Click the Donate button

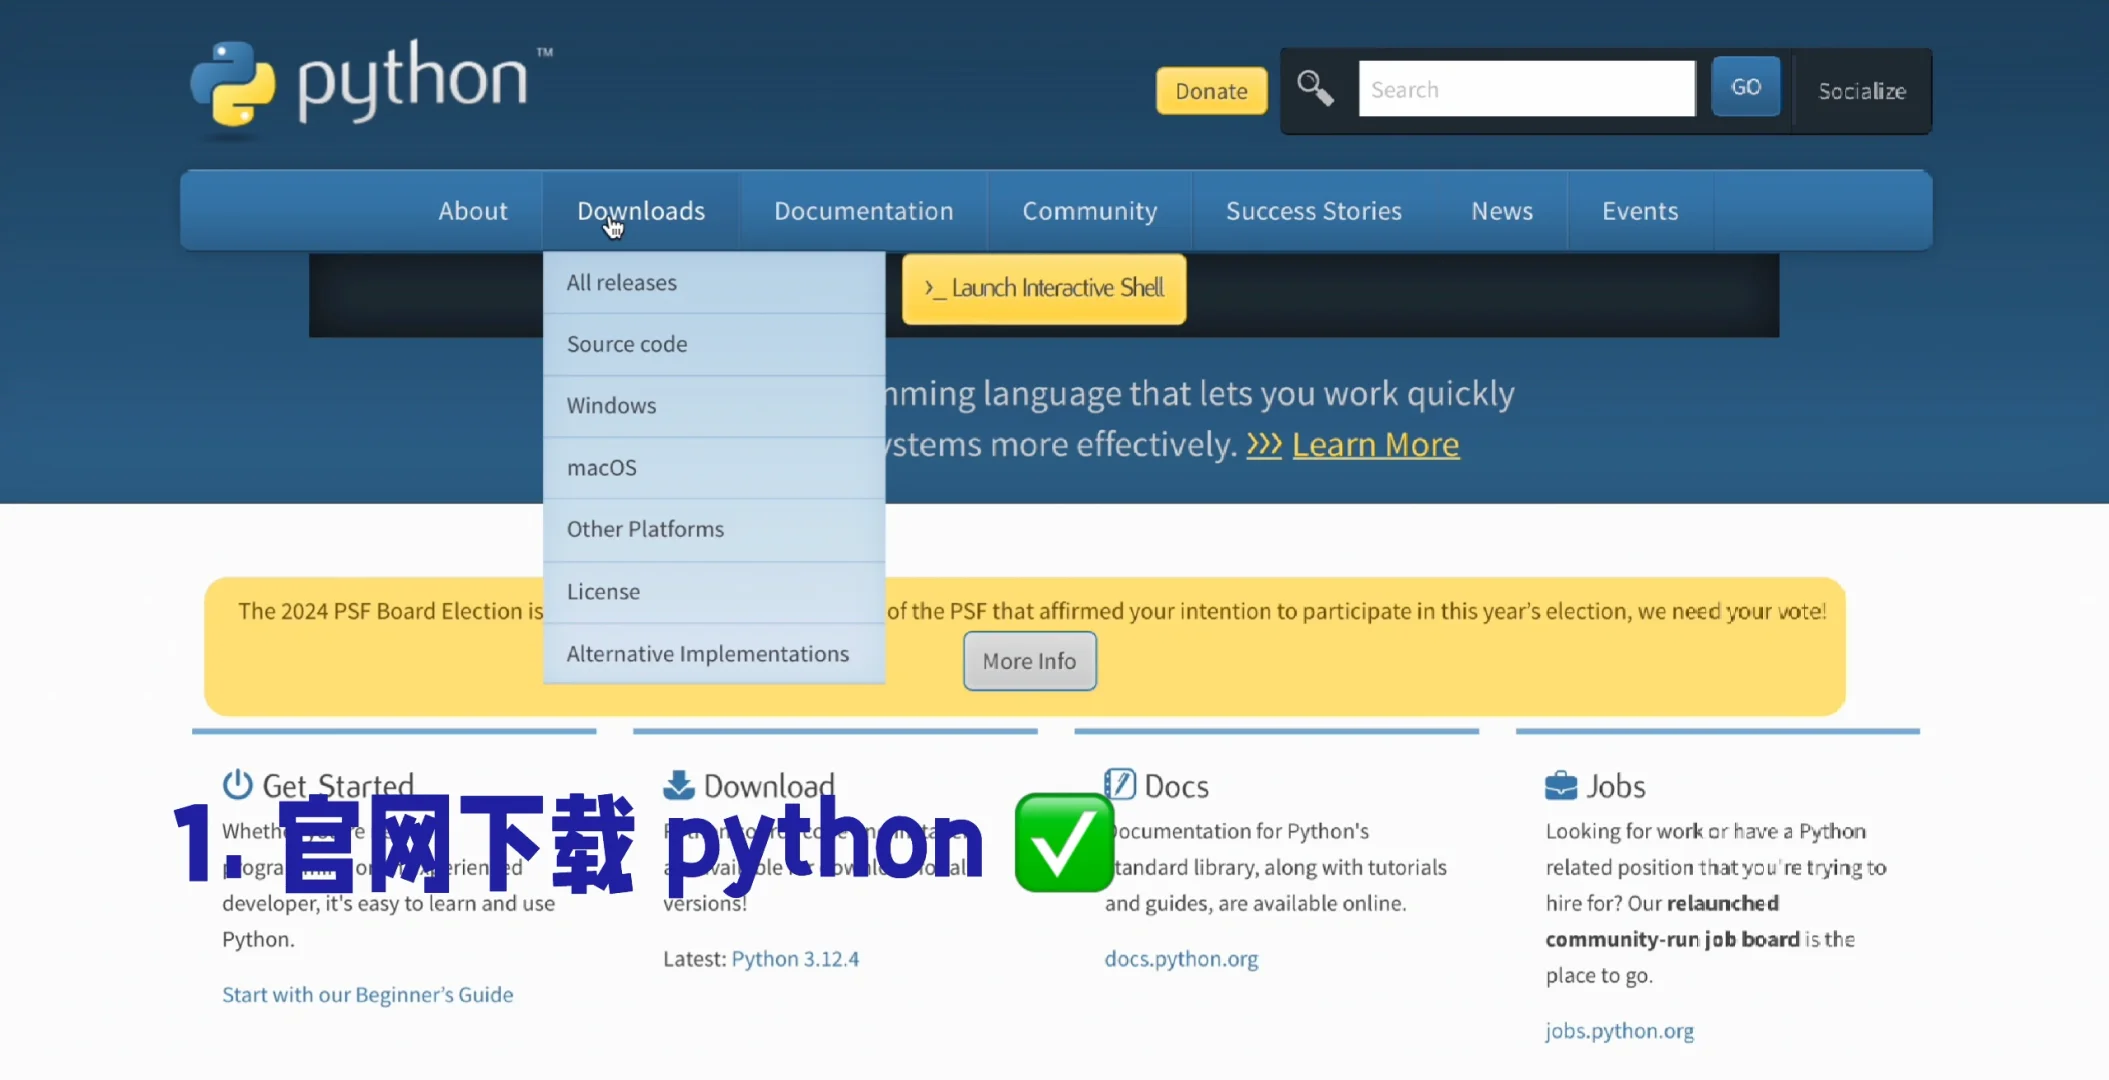(x=1211, y=91)
